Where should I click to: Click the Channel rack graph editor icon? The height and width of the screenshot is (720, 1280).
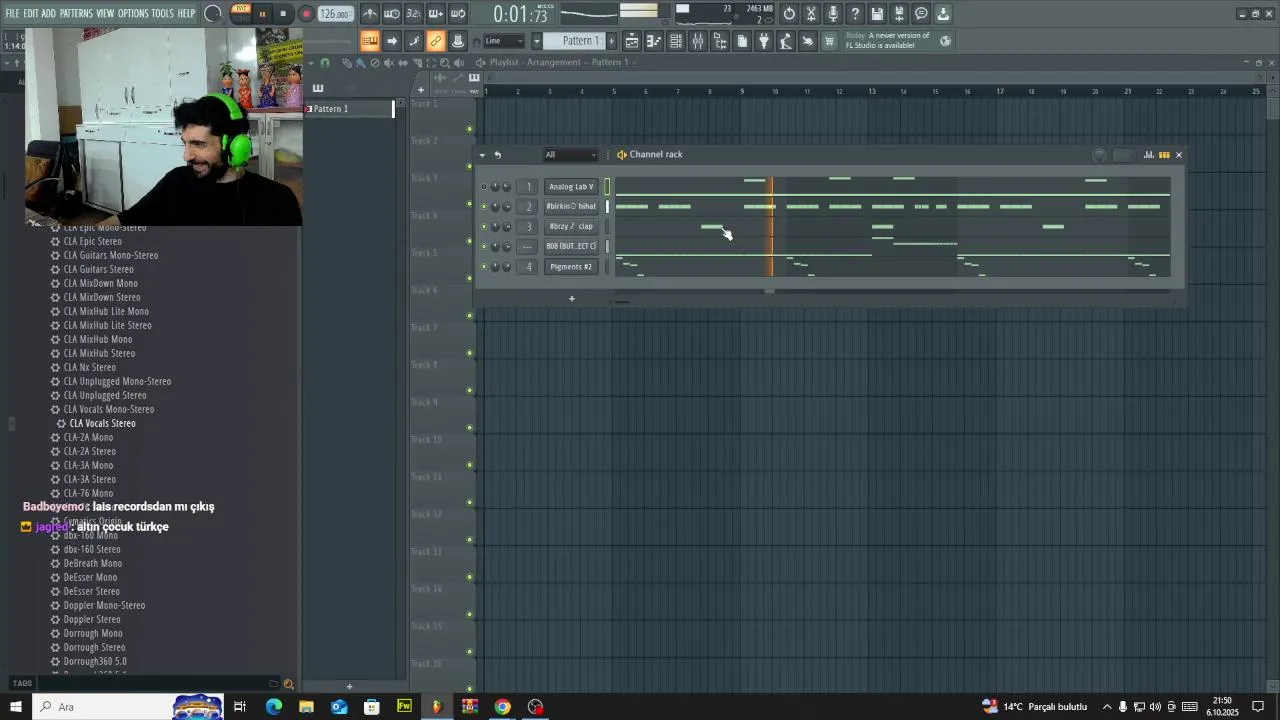[1149, 155]
